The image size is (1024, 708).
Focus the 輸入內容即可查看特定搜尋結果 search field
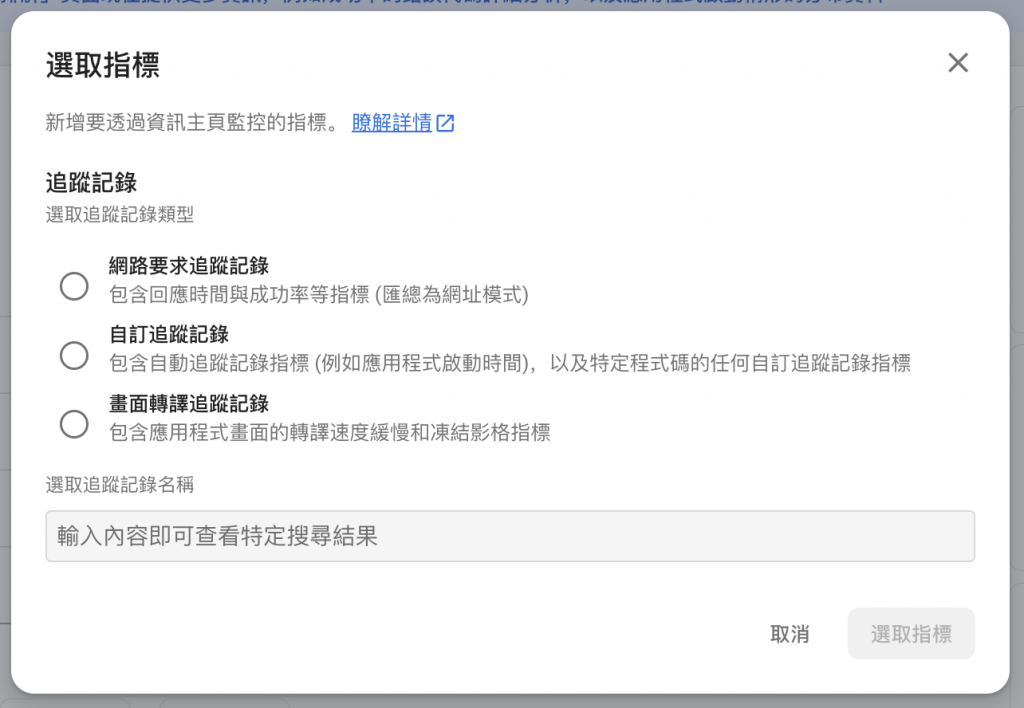(x=510, y=536)
